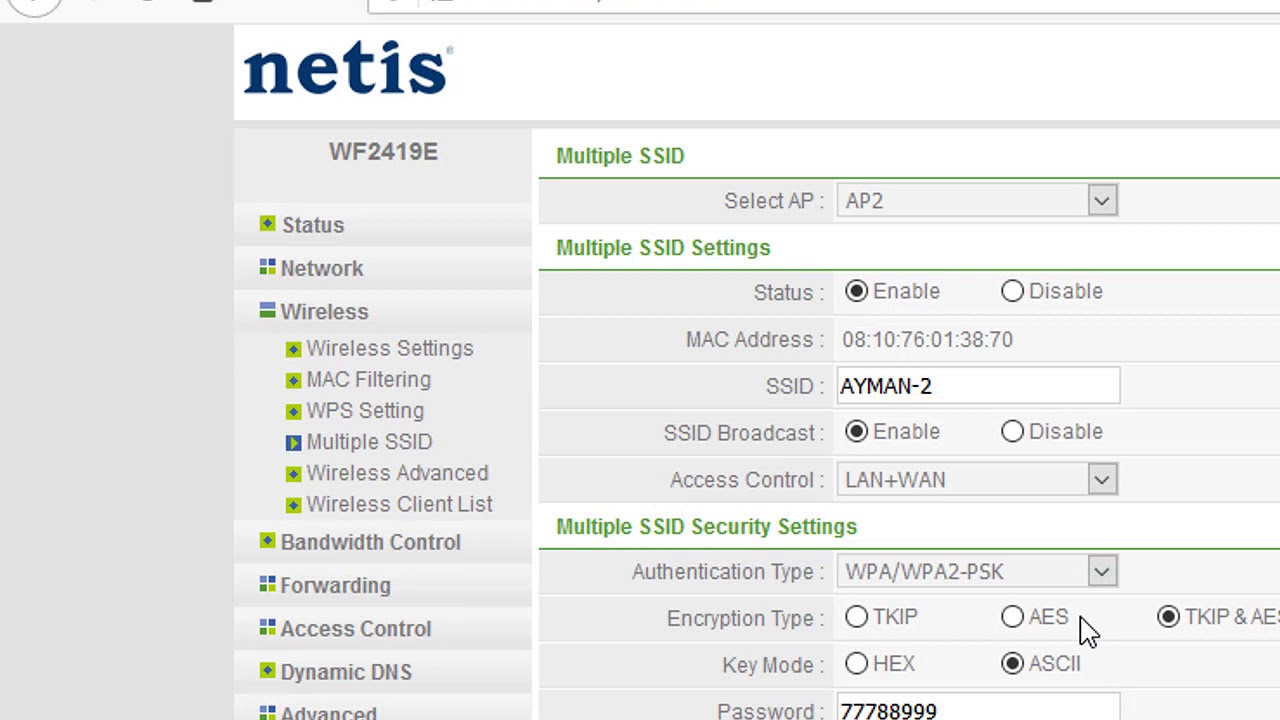1280x720 pixels.
Task: Click the Dynamic DNS bullet icon
Action: point(267,670)
